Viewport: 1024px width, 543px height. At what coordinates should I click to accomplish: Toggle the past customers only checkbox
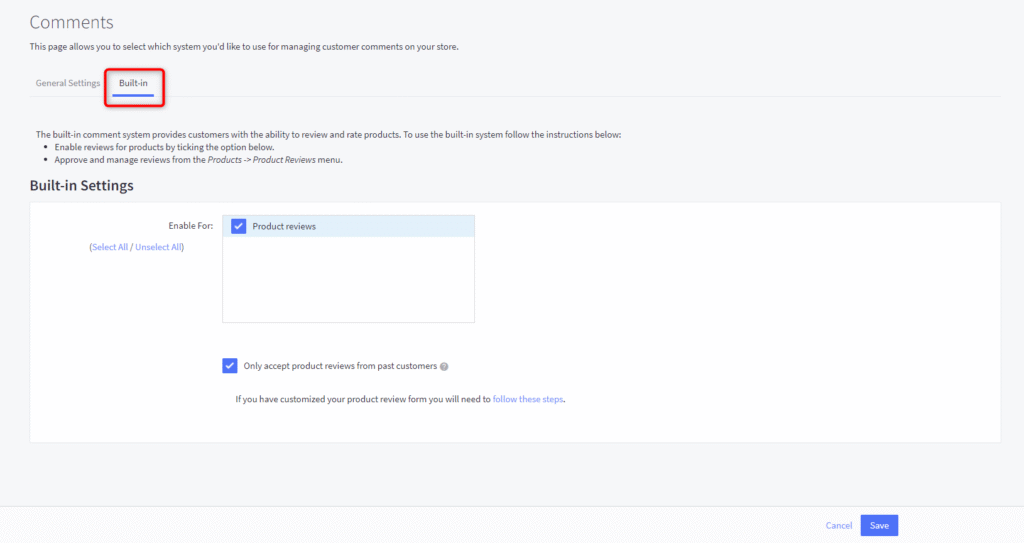pos(230,366)
